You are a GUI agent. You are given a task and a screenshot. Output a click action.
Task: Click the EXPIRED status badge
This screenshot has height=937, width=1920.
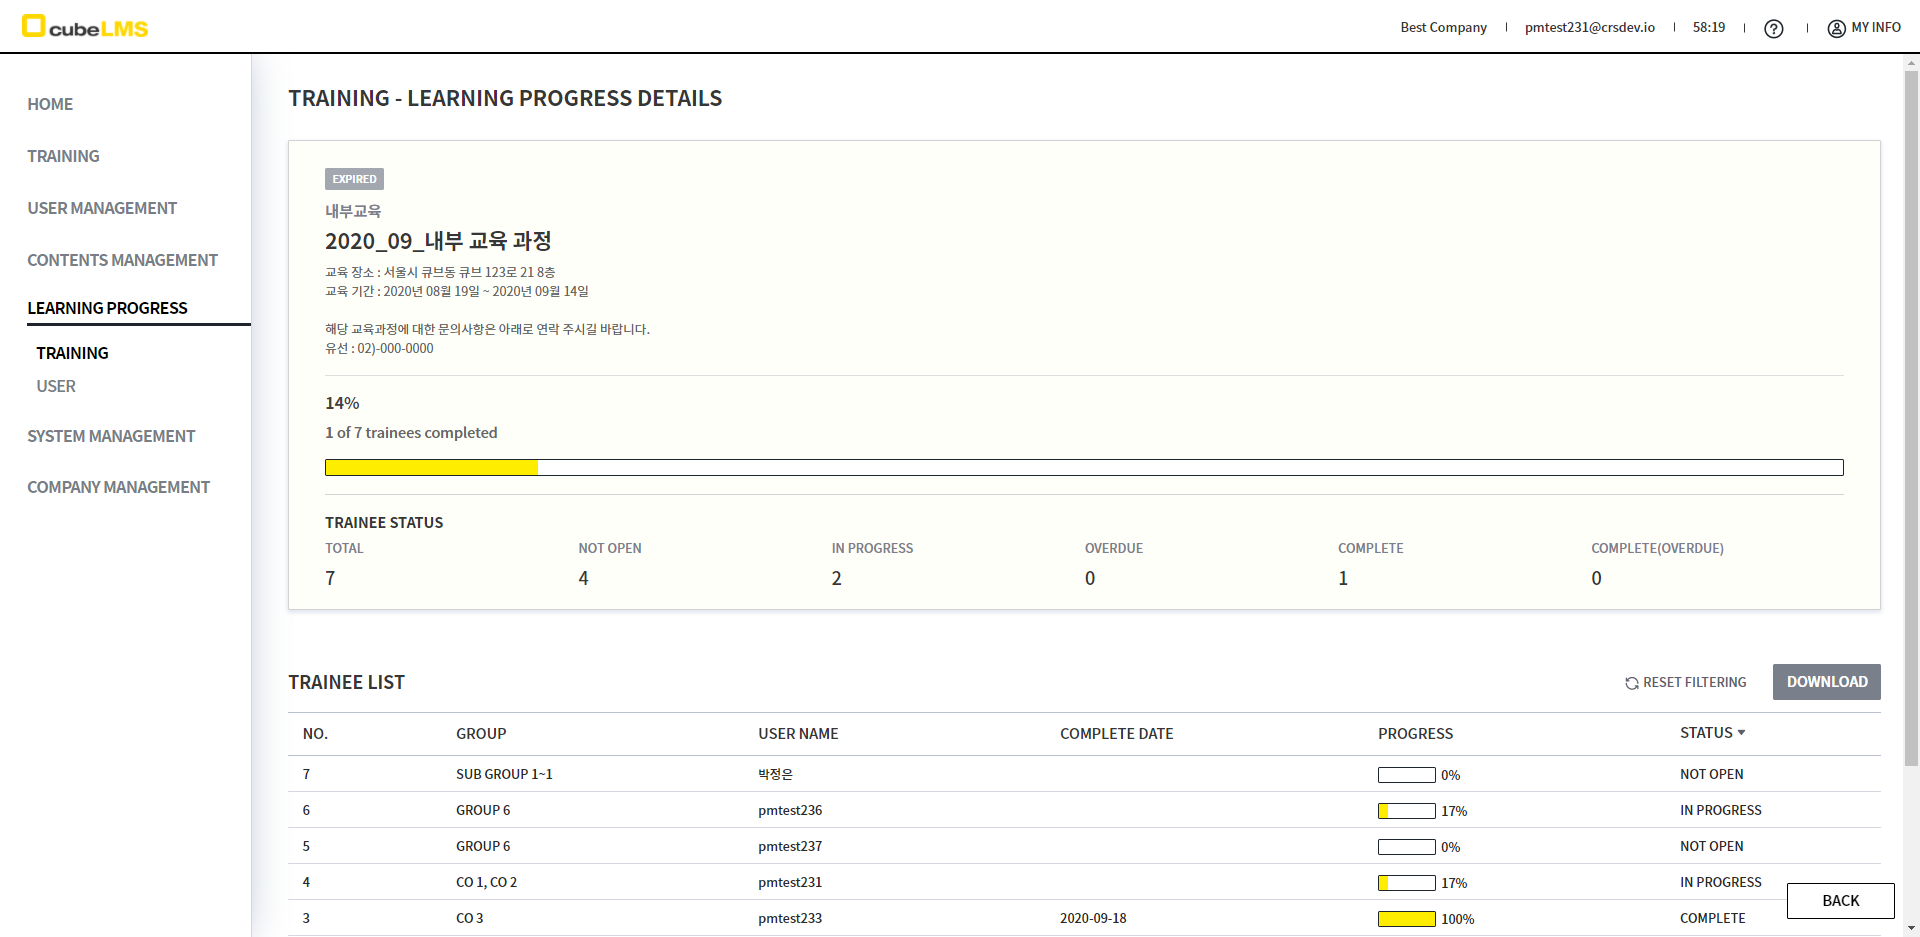point(354,179)
